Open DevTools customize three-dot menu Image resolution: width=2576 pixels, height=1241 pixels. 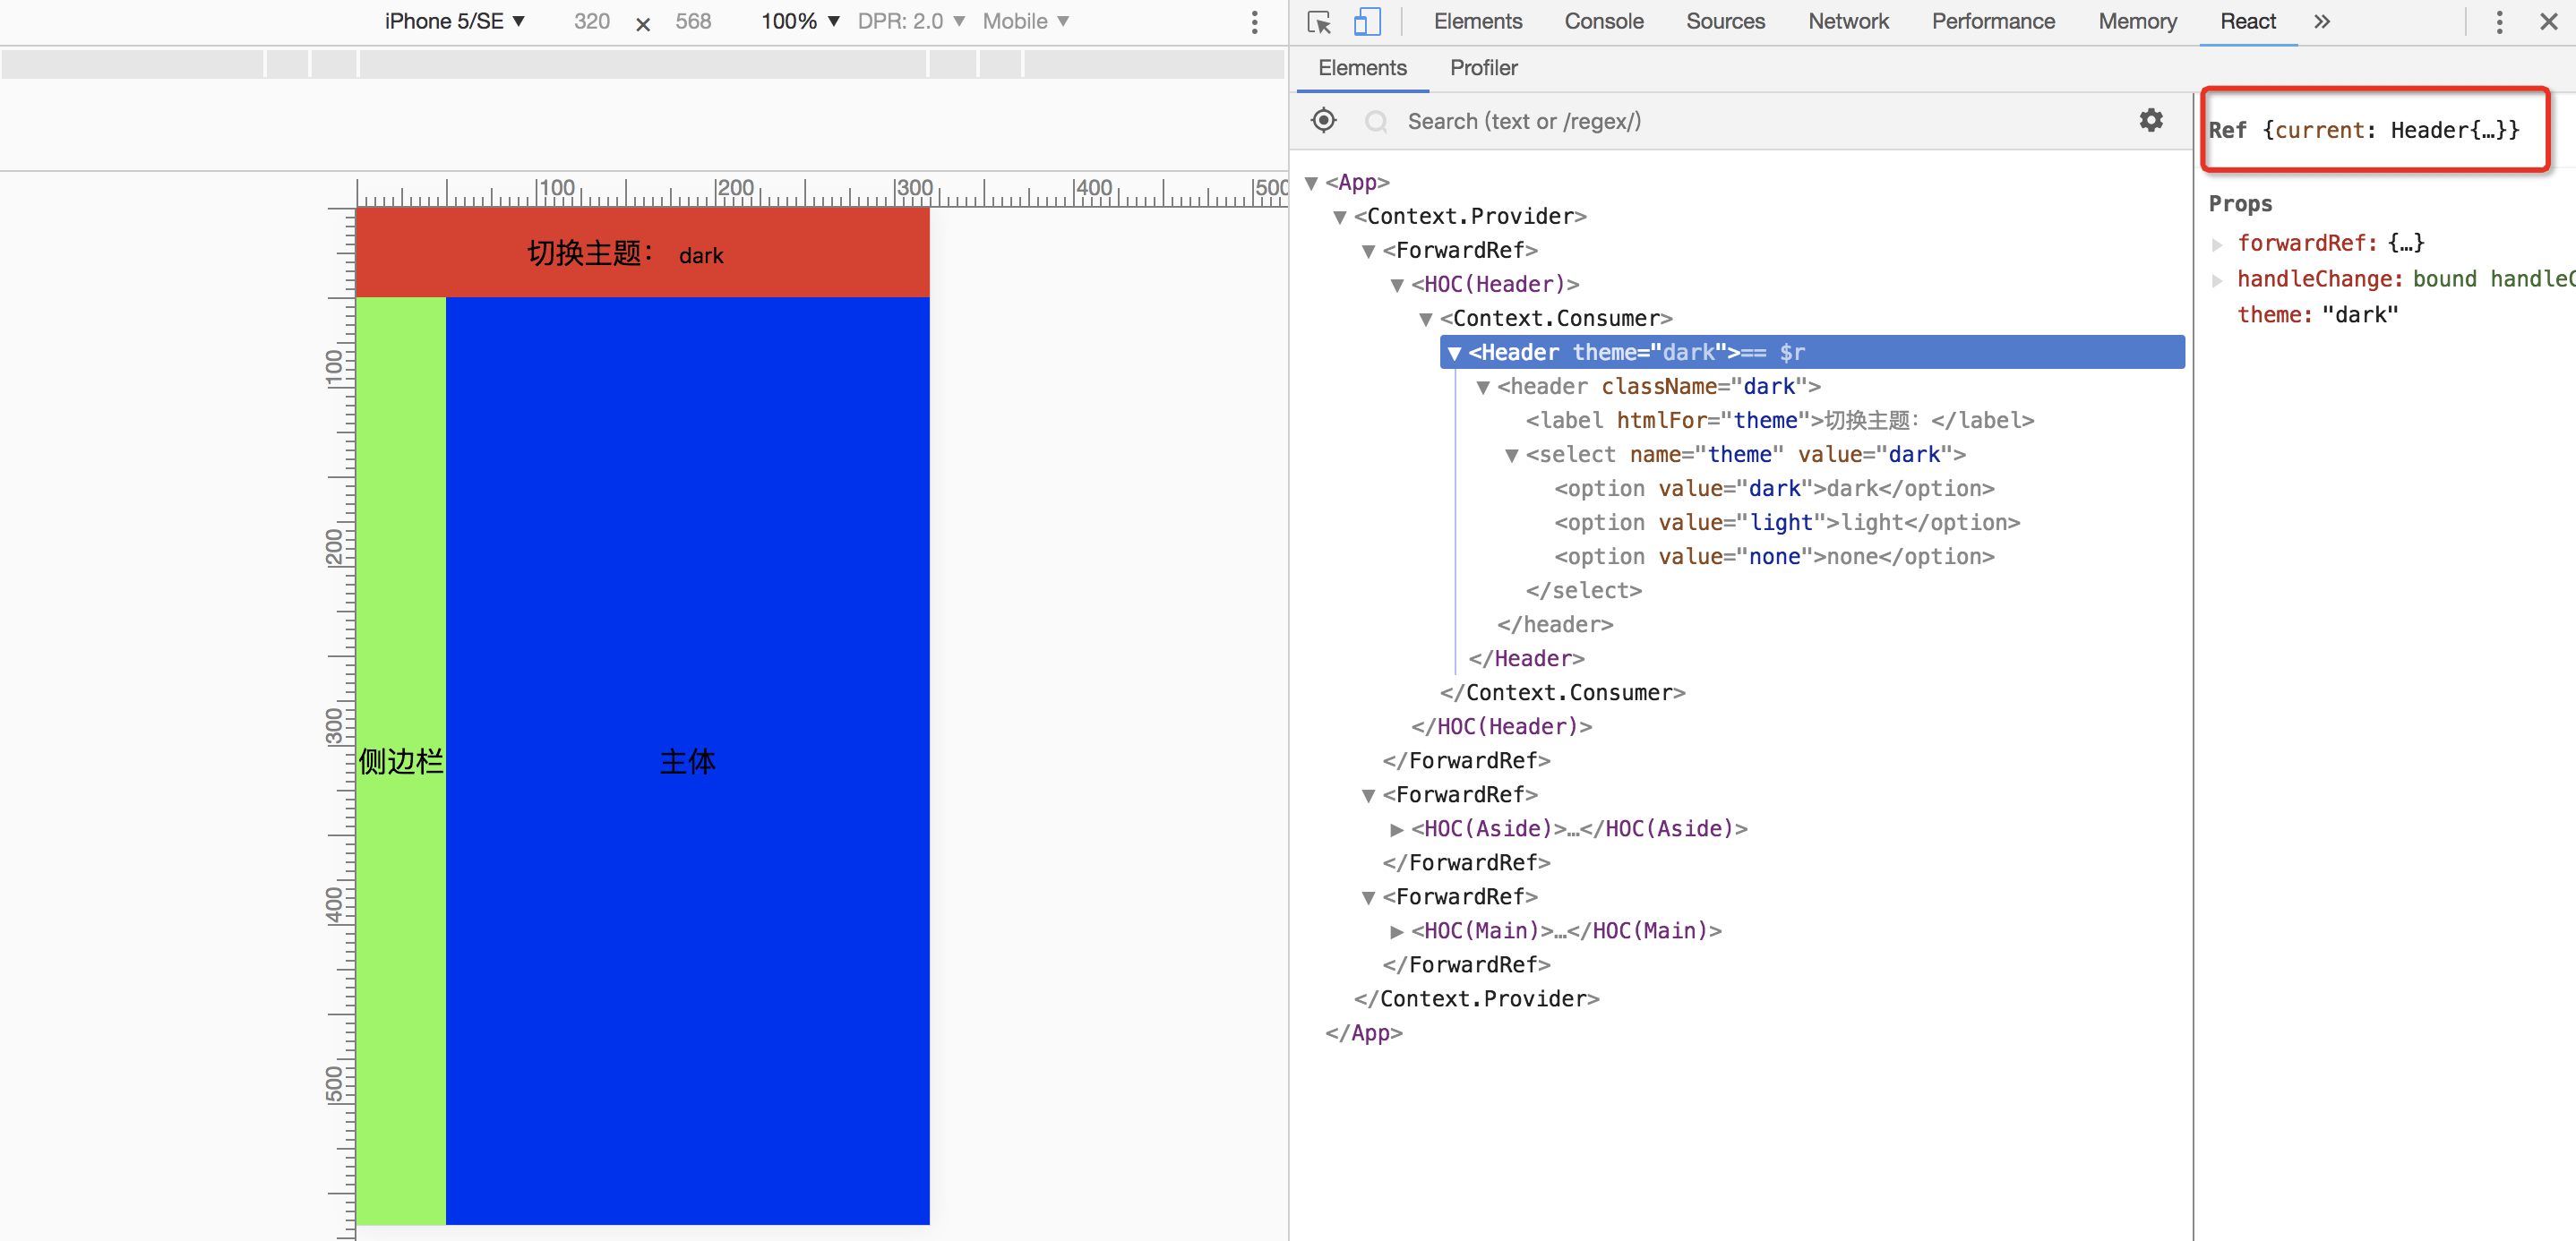click(x=2498, y=22)
